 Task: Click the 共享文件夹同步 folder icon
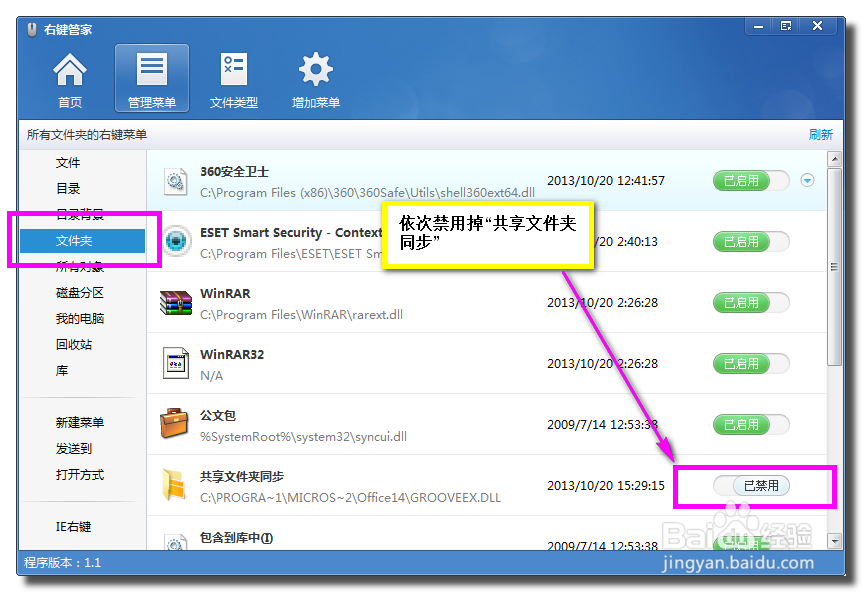(174, 485)
